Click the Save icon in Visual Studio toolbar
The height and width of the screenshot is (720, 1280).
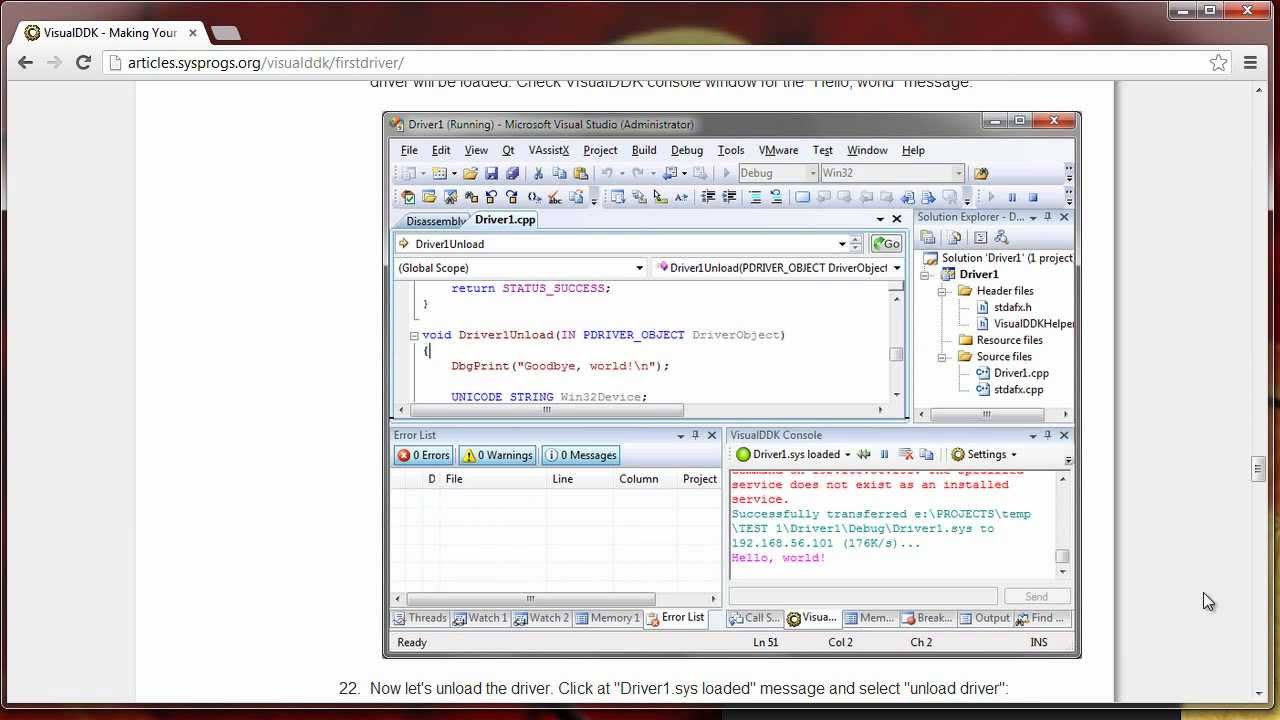click(x=491, y=174)
